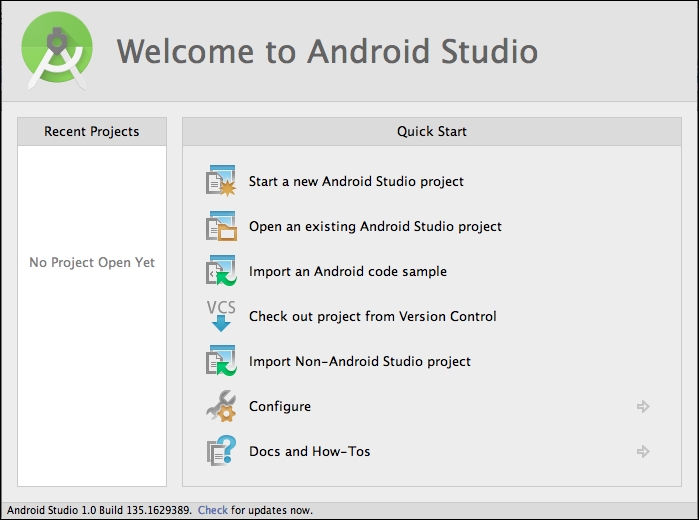699x520 pixels.
Task: Click the Android Studio logo
Action: click(x=57, y=50)
